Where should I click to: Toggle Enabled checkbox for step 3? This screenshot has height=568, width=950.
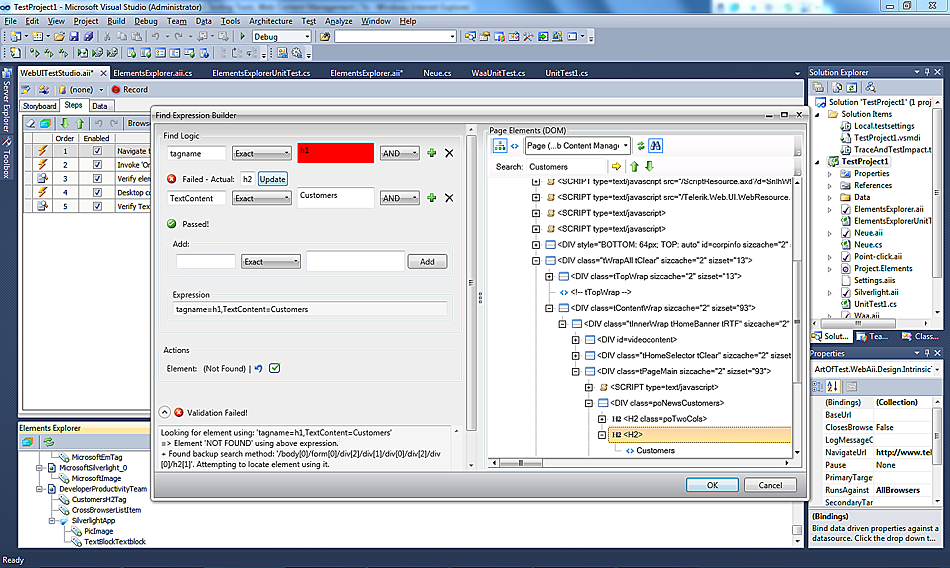click(97, 178)
